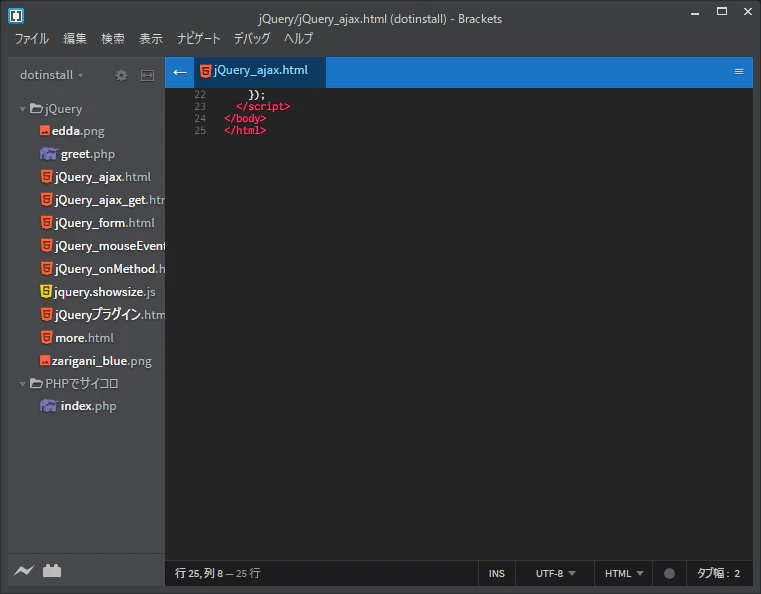Open the 編集 menu
This screenshot has height=594, width=761.
click(75, 39)
